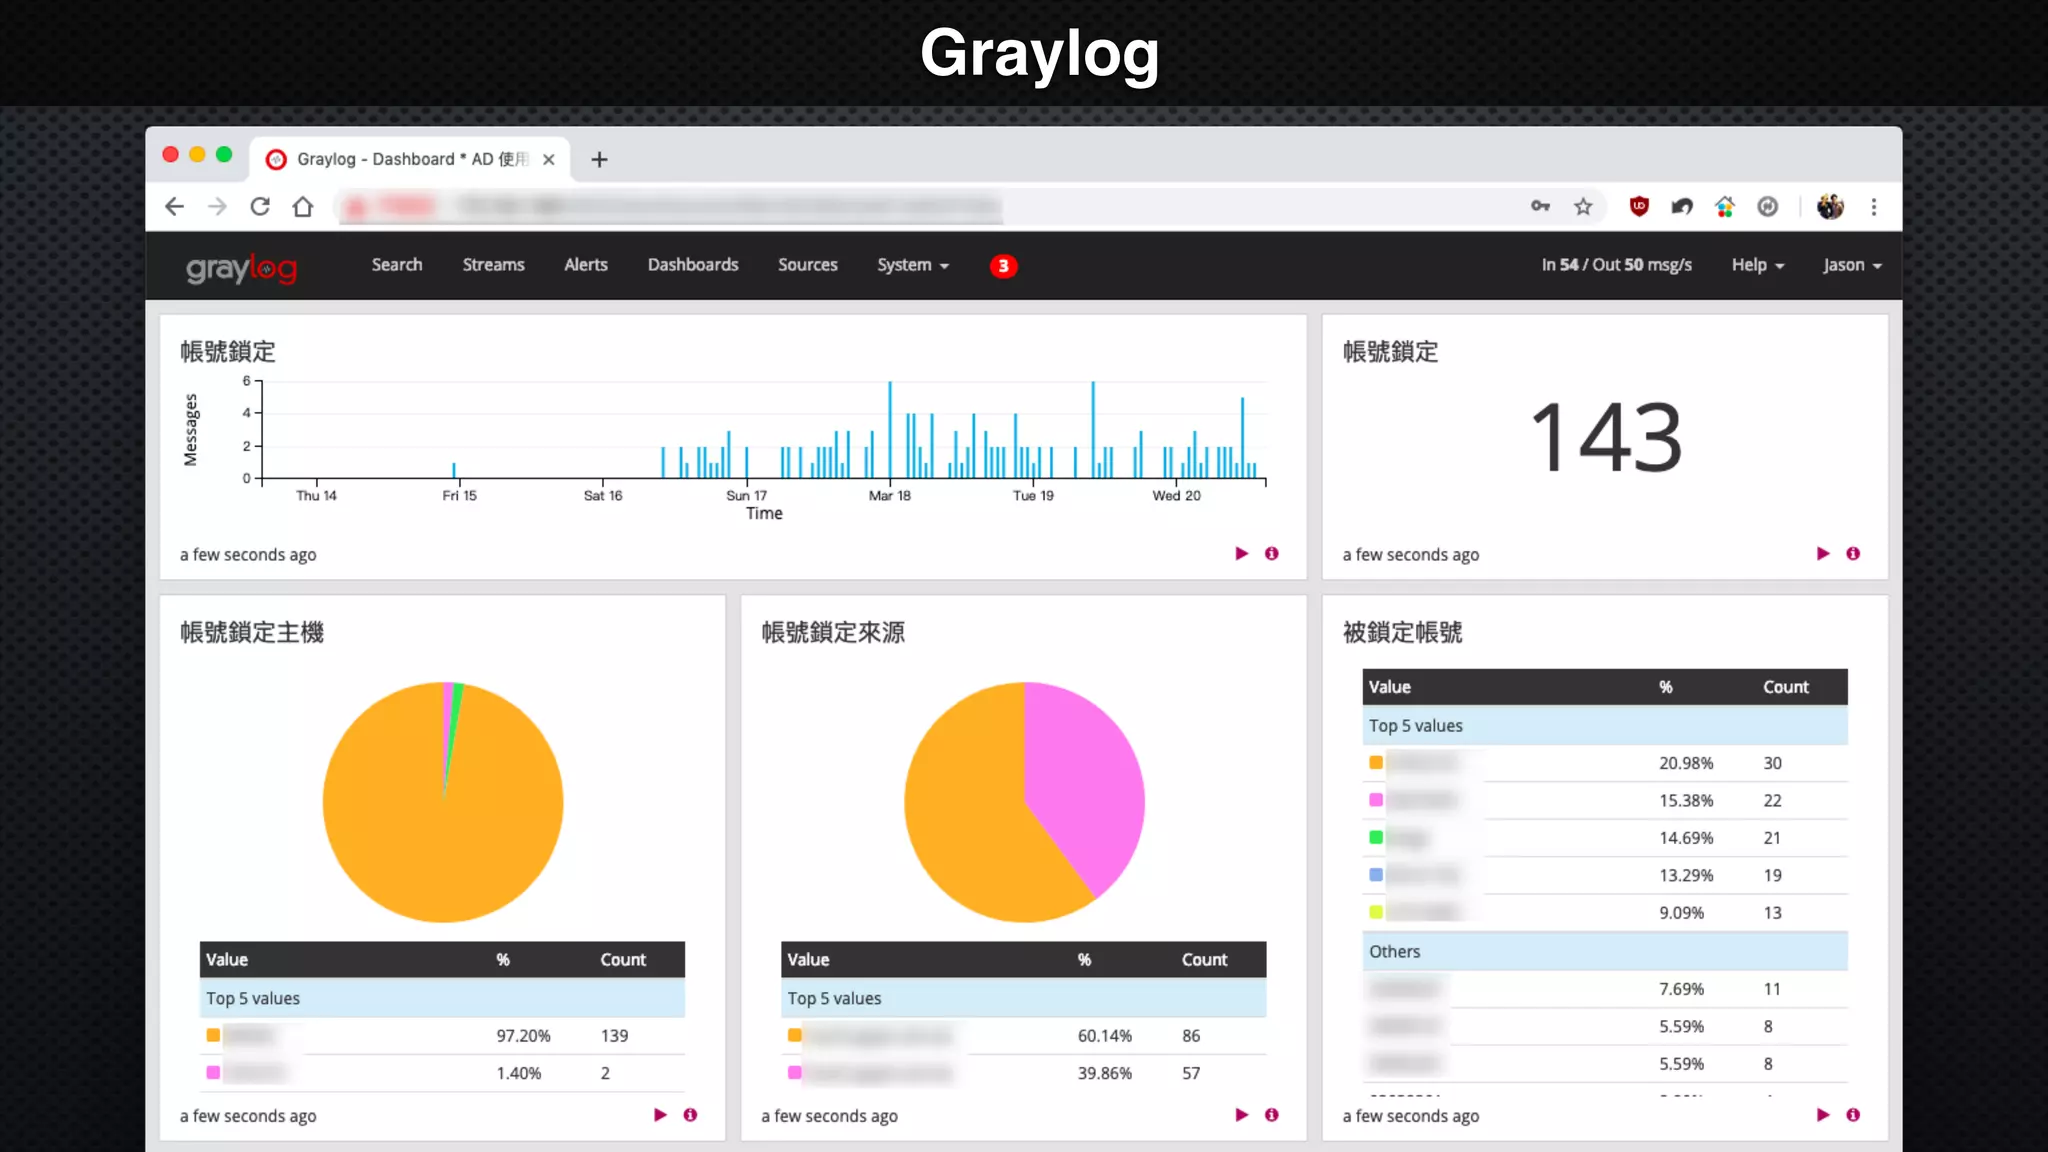Screen dimensions: 2048x1152
Task: Close the Graylog Dashboard tab
Action: pyautogui.click(x=548, y=159)
